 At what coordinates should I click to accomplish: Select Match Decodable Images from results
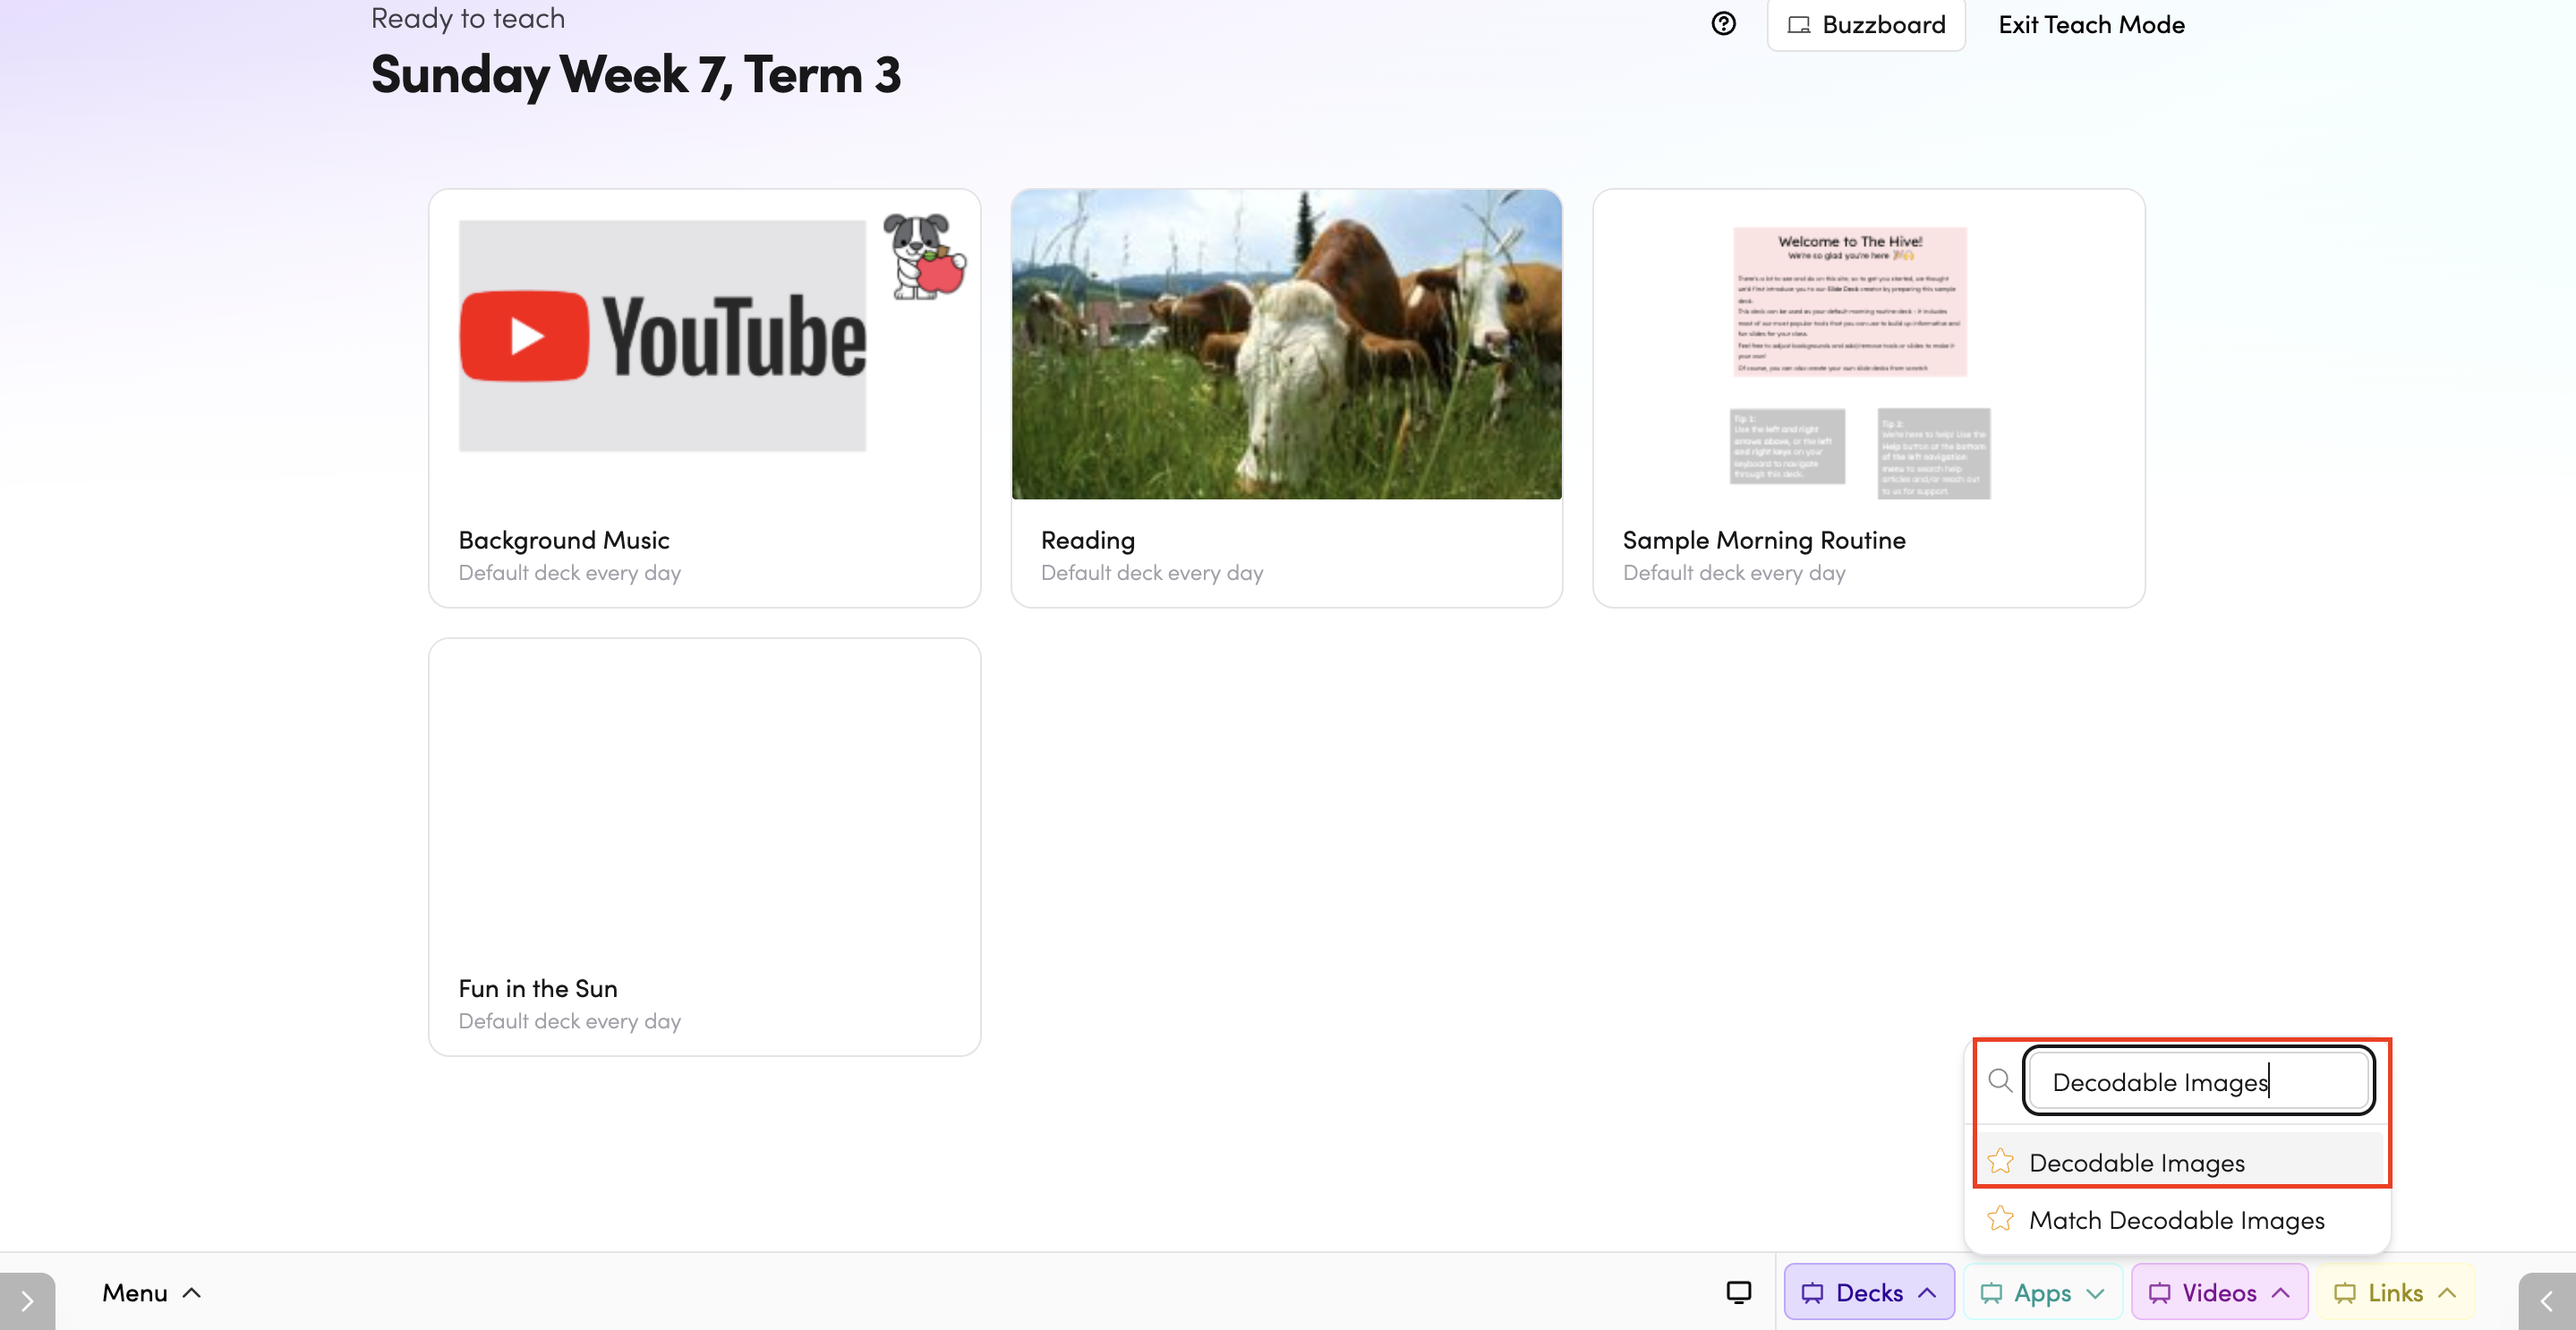pyautogui.click(x=2177, y=1220)
